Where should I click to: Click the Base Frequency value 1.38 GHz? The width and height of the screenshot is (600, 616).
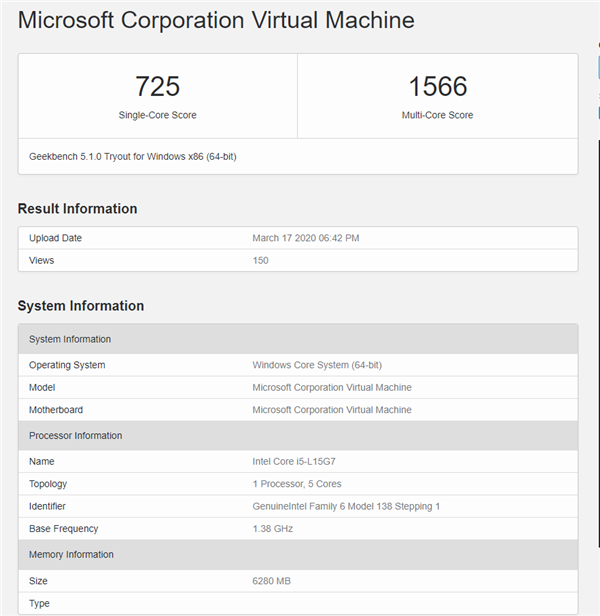click(275, 528)
